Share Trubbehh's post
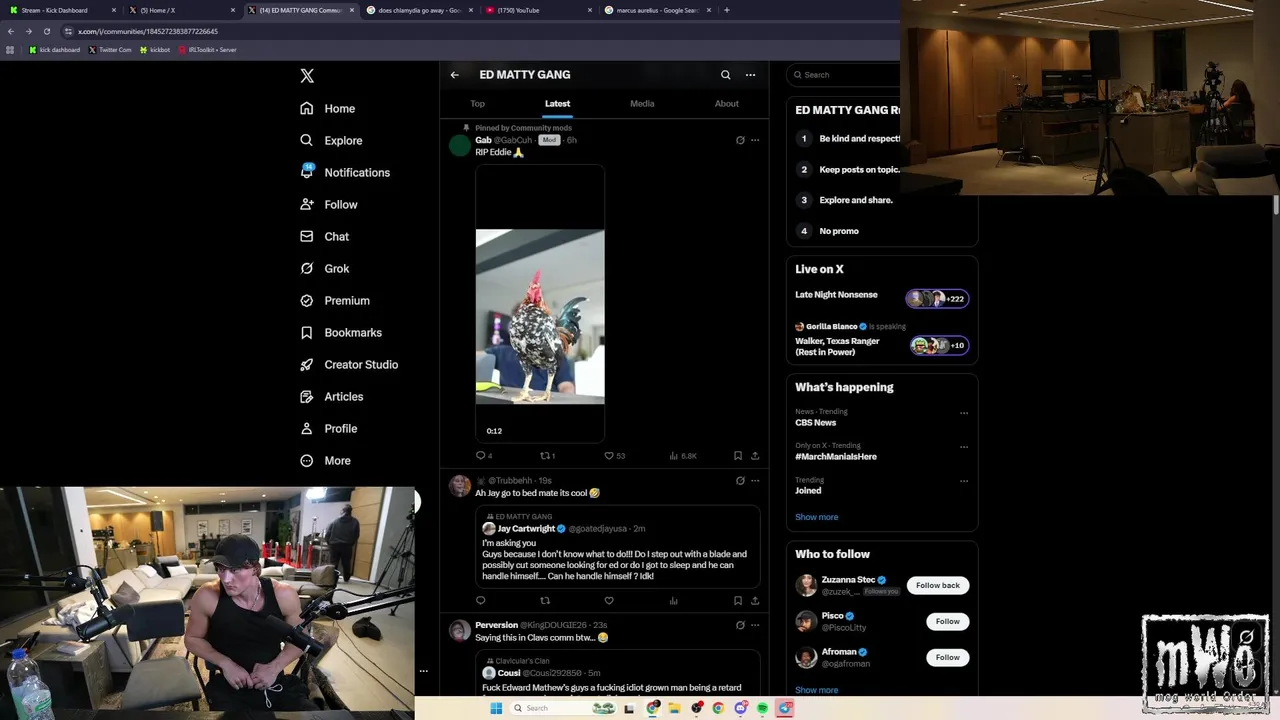Screen dimensions: 1280x720 tap(755, 601)
